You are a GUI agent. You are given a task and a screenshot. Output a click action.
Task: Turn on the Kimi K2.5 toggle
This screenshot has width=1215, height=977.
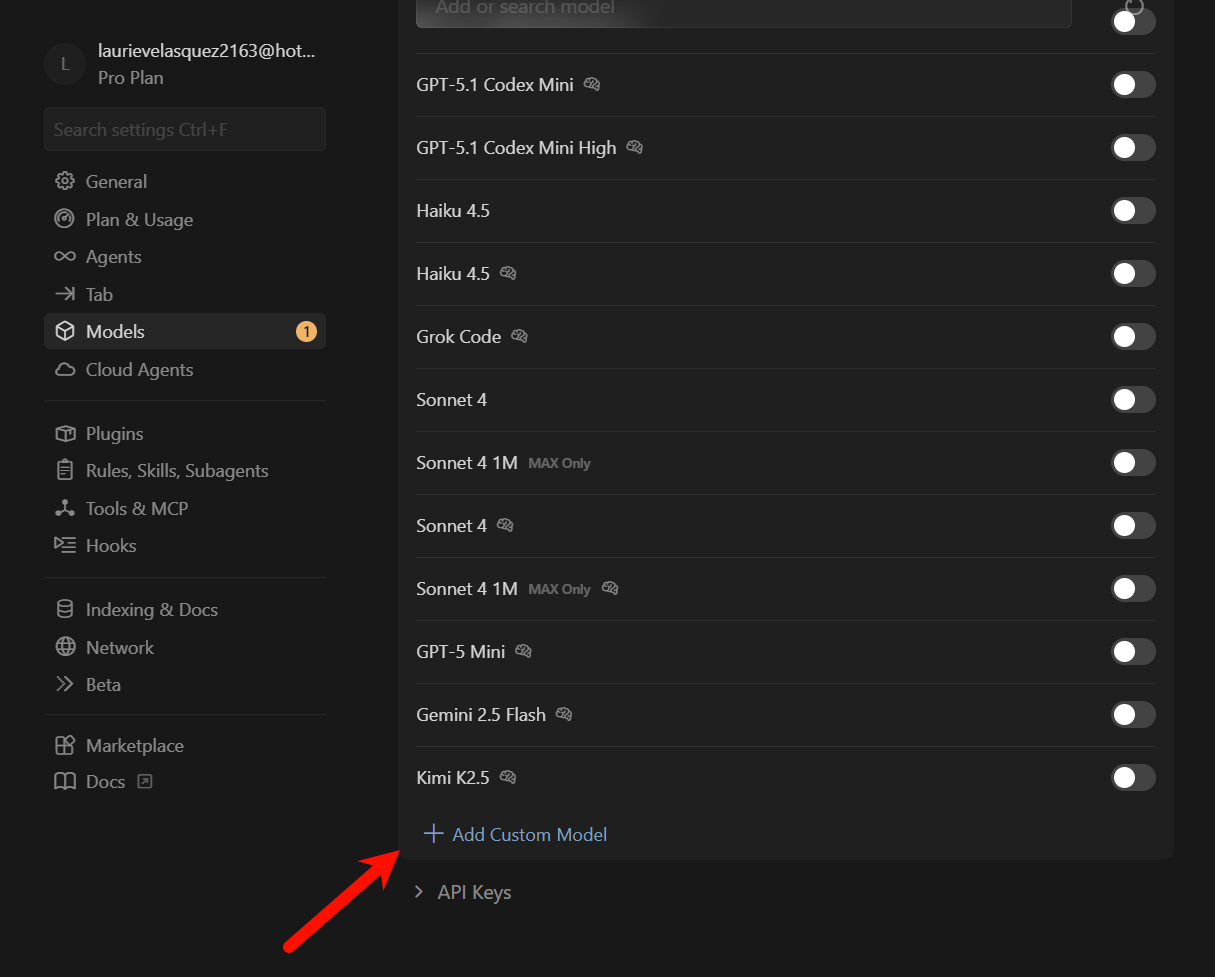[x=1133, y=778]
